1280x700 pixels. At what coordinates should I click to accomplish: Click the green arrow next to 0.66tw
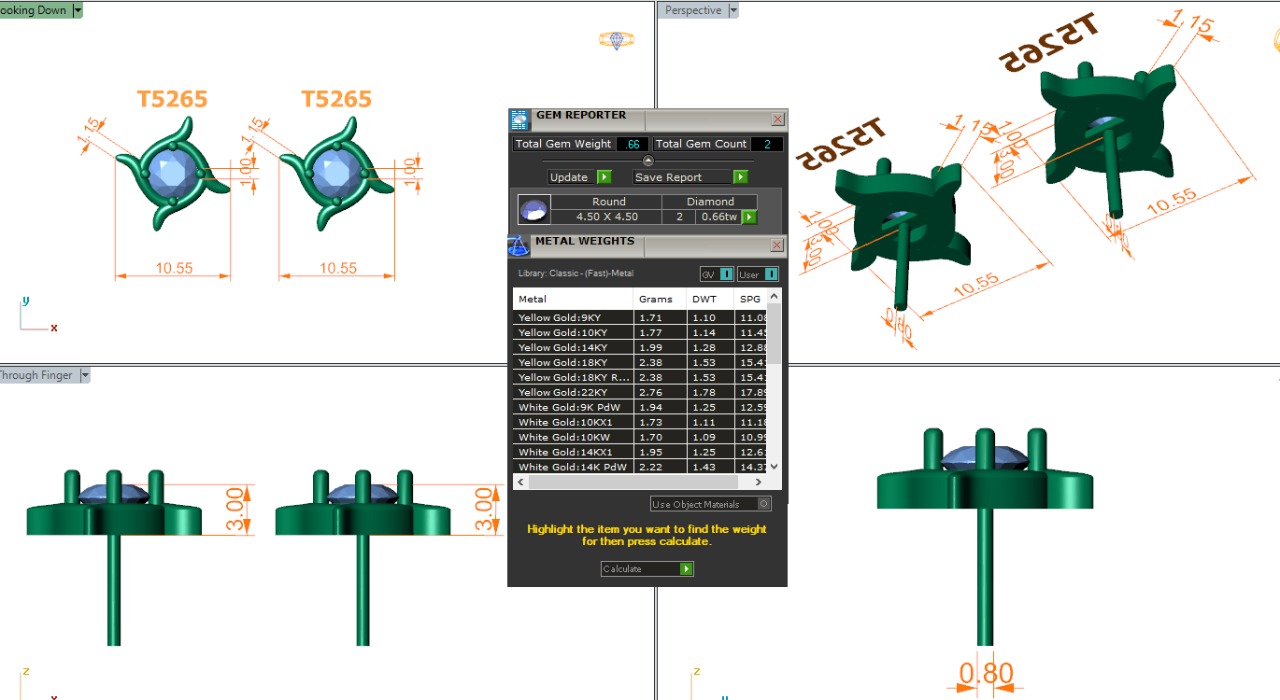click(x=749, y=217)
